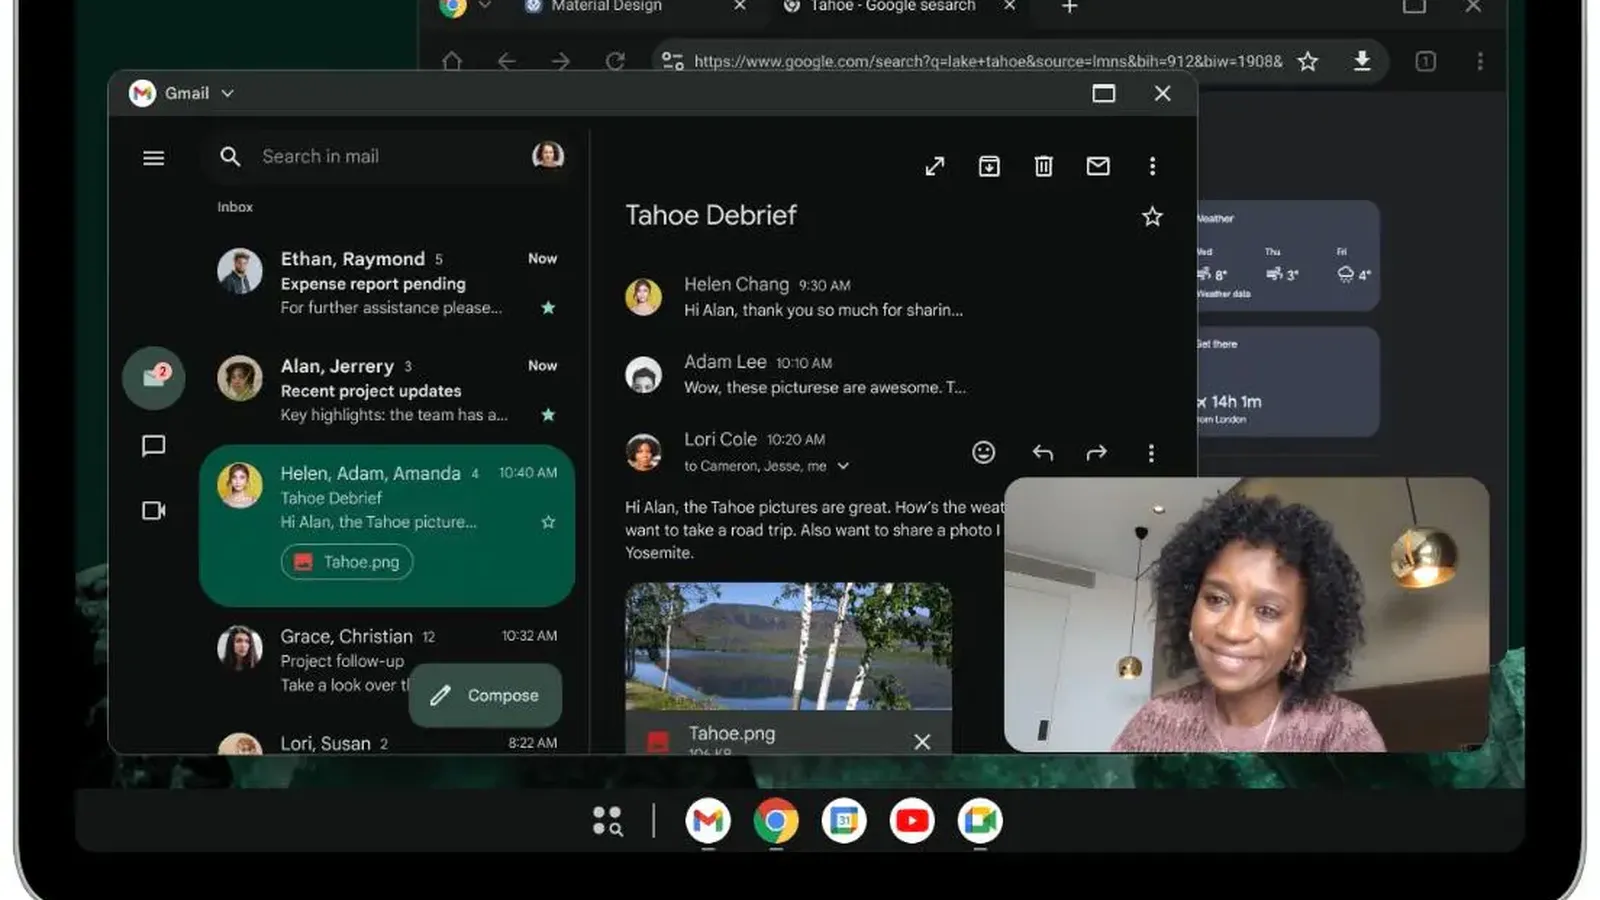Add emoji reaction to Lori Cole's message
The image size is (1600, 900).
pyautogui.click(x=984, y=452)
